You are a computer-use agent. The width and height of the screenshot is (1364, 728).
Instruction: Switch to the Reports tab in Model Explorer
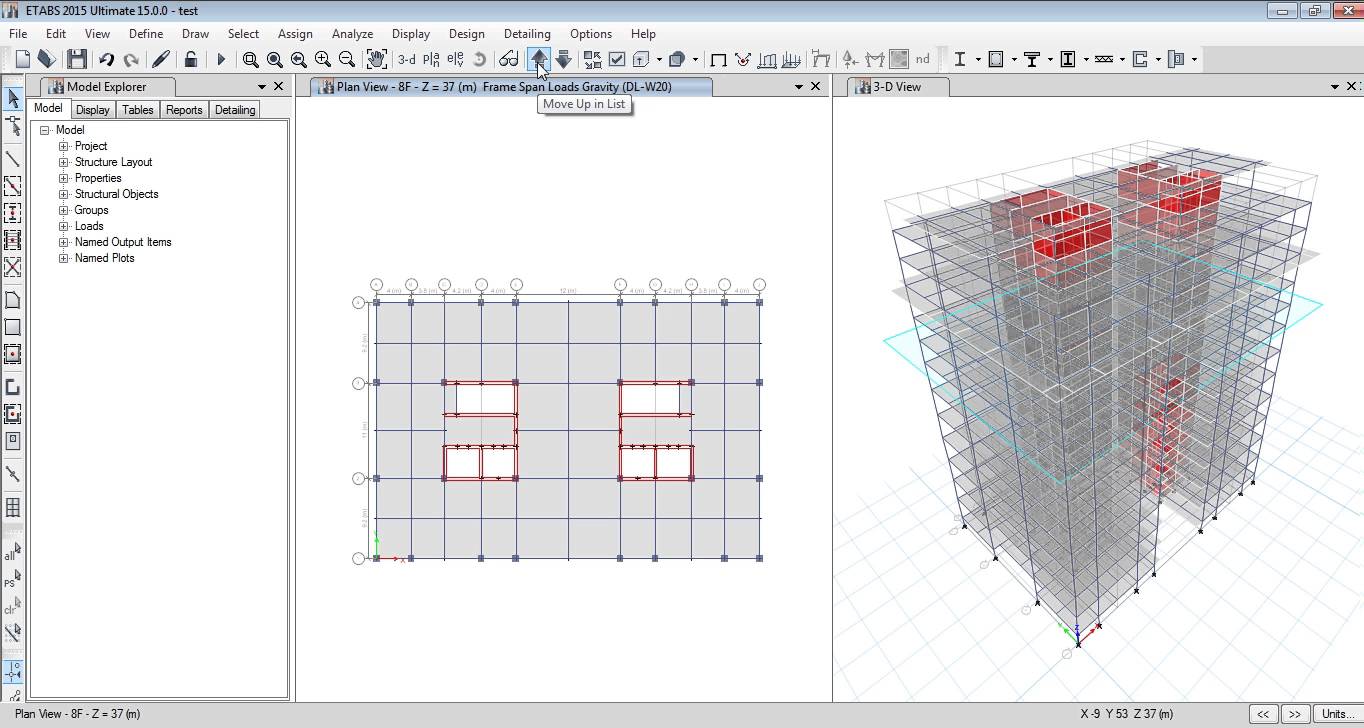(x=184, y=110)
